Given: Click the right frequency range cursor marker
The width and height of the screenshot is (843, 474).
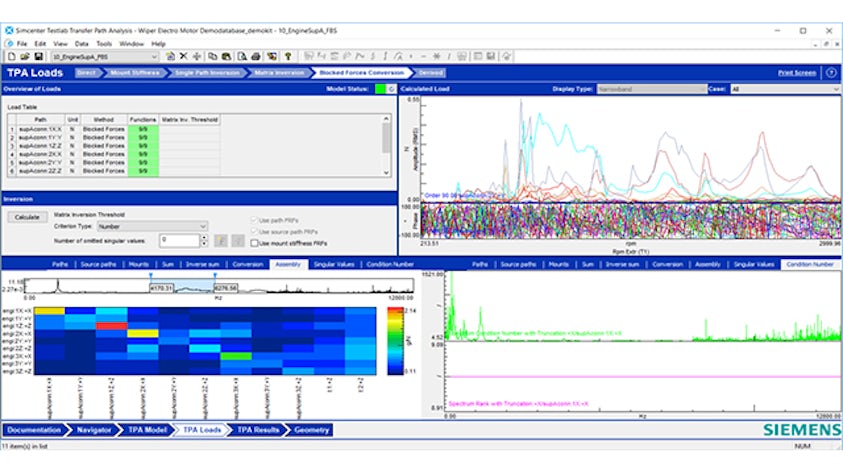Looking at the screenshot, I should click(x=215, y=276).
